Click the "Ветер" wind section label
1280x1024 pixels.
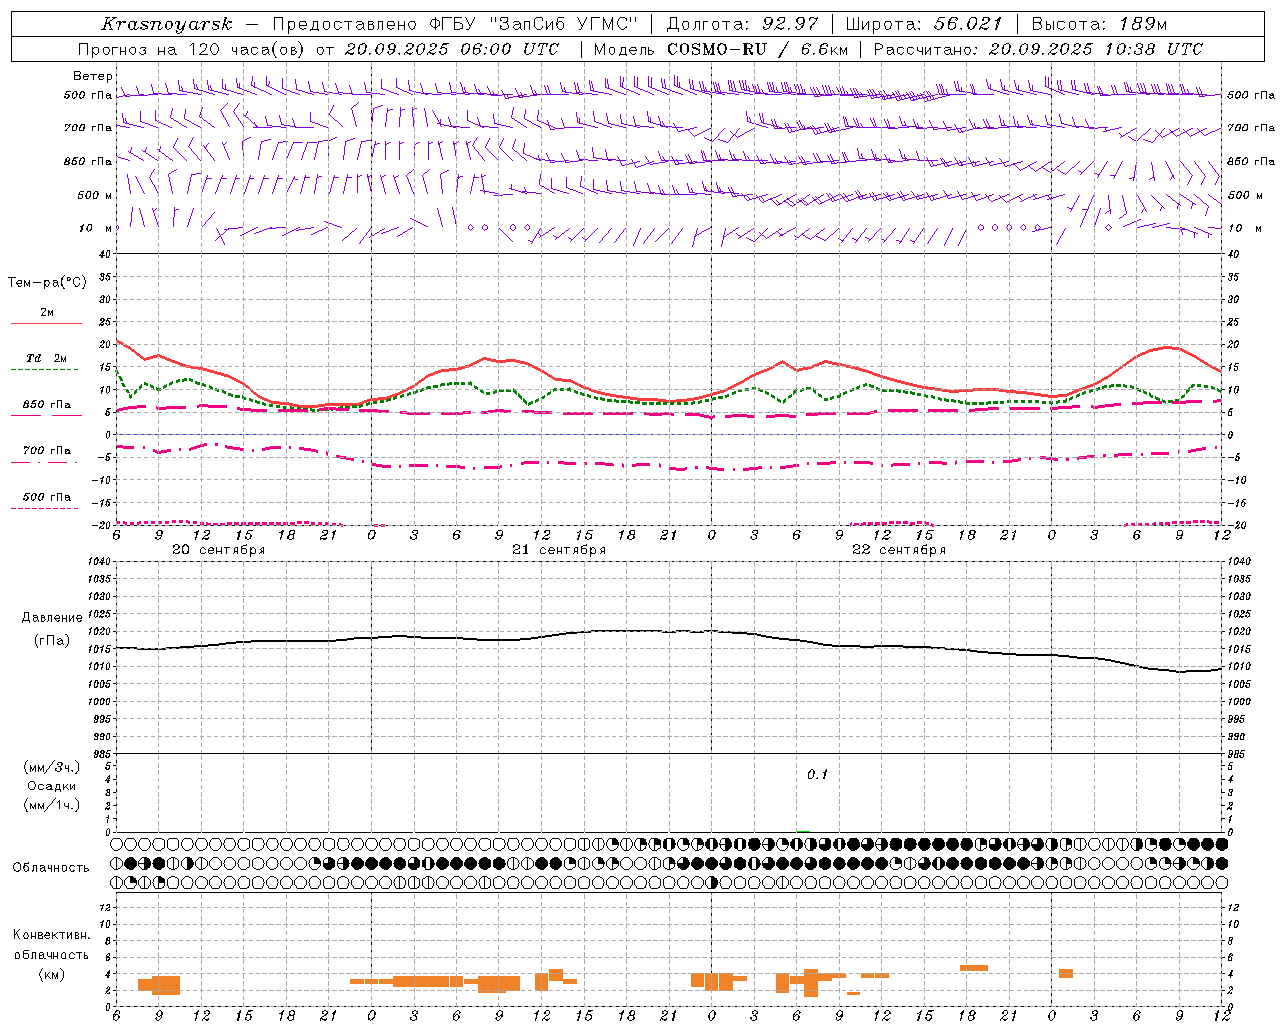[93, 76]
